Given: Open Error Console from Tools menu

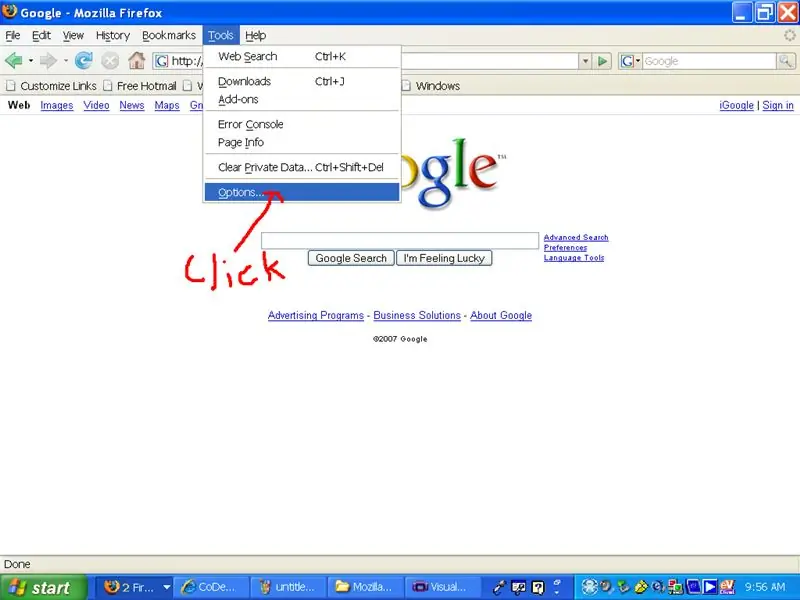Looking at the screenshot, I should [x=302, y=124].
